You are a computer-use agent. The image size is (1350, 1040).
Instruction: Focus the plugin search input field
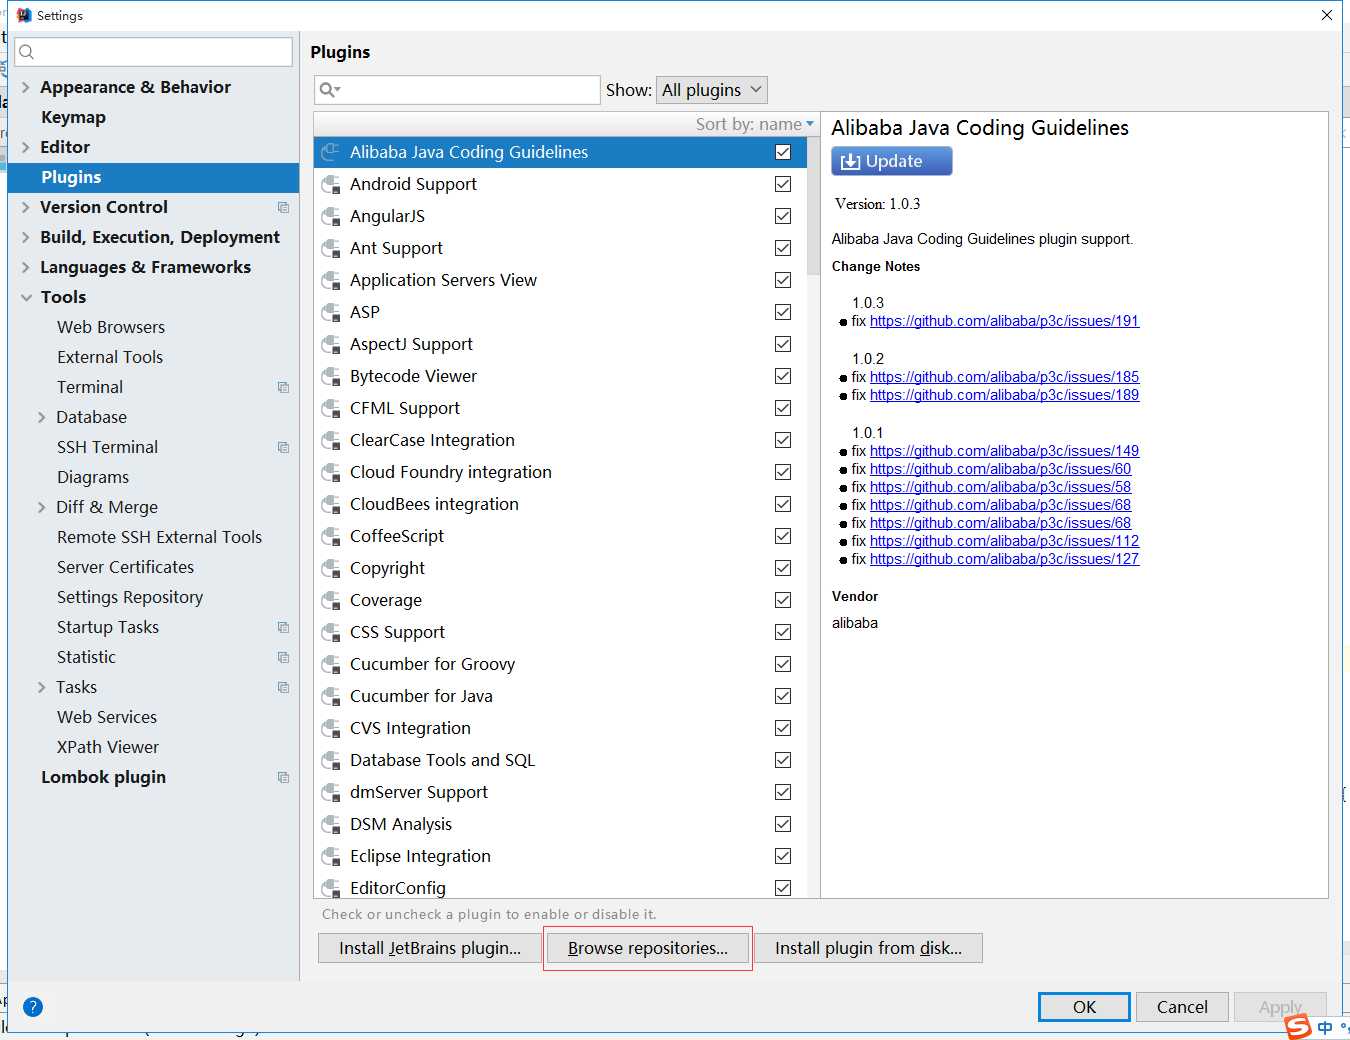pyautogui.click(x=457, y=90)
